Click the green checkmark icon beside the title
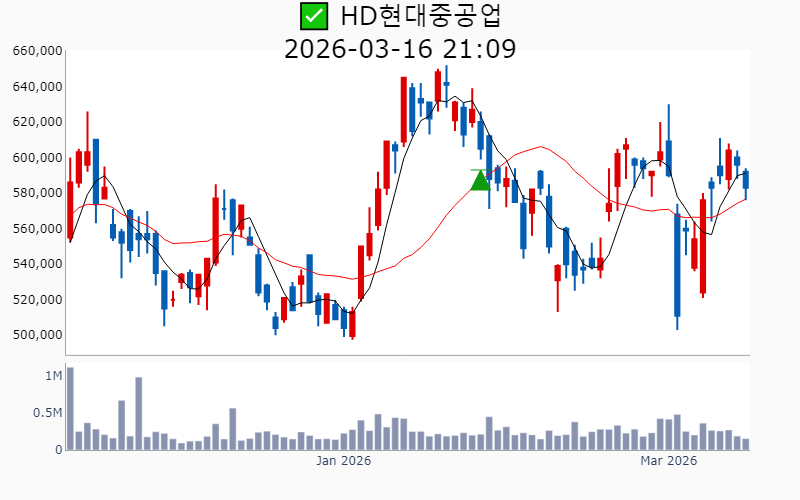The image size is (800, 500). [314, 16]
